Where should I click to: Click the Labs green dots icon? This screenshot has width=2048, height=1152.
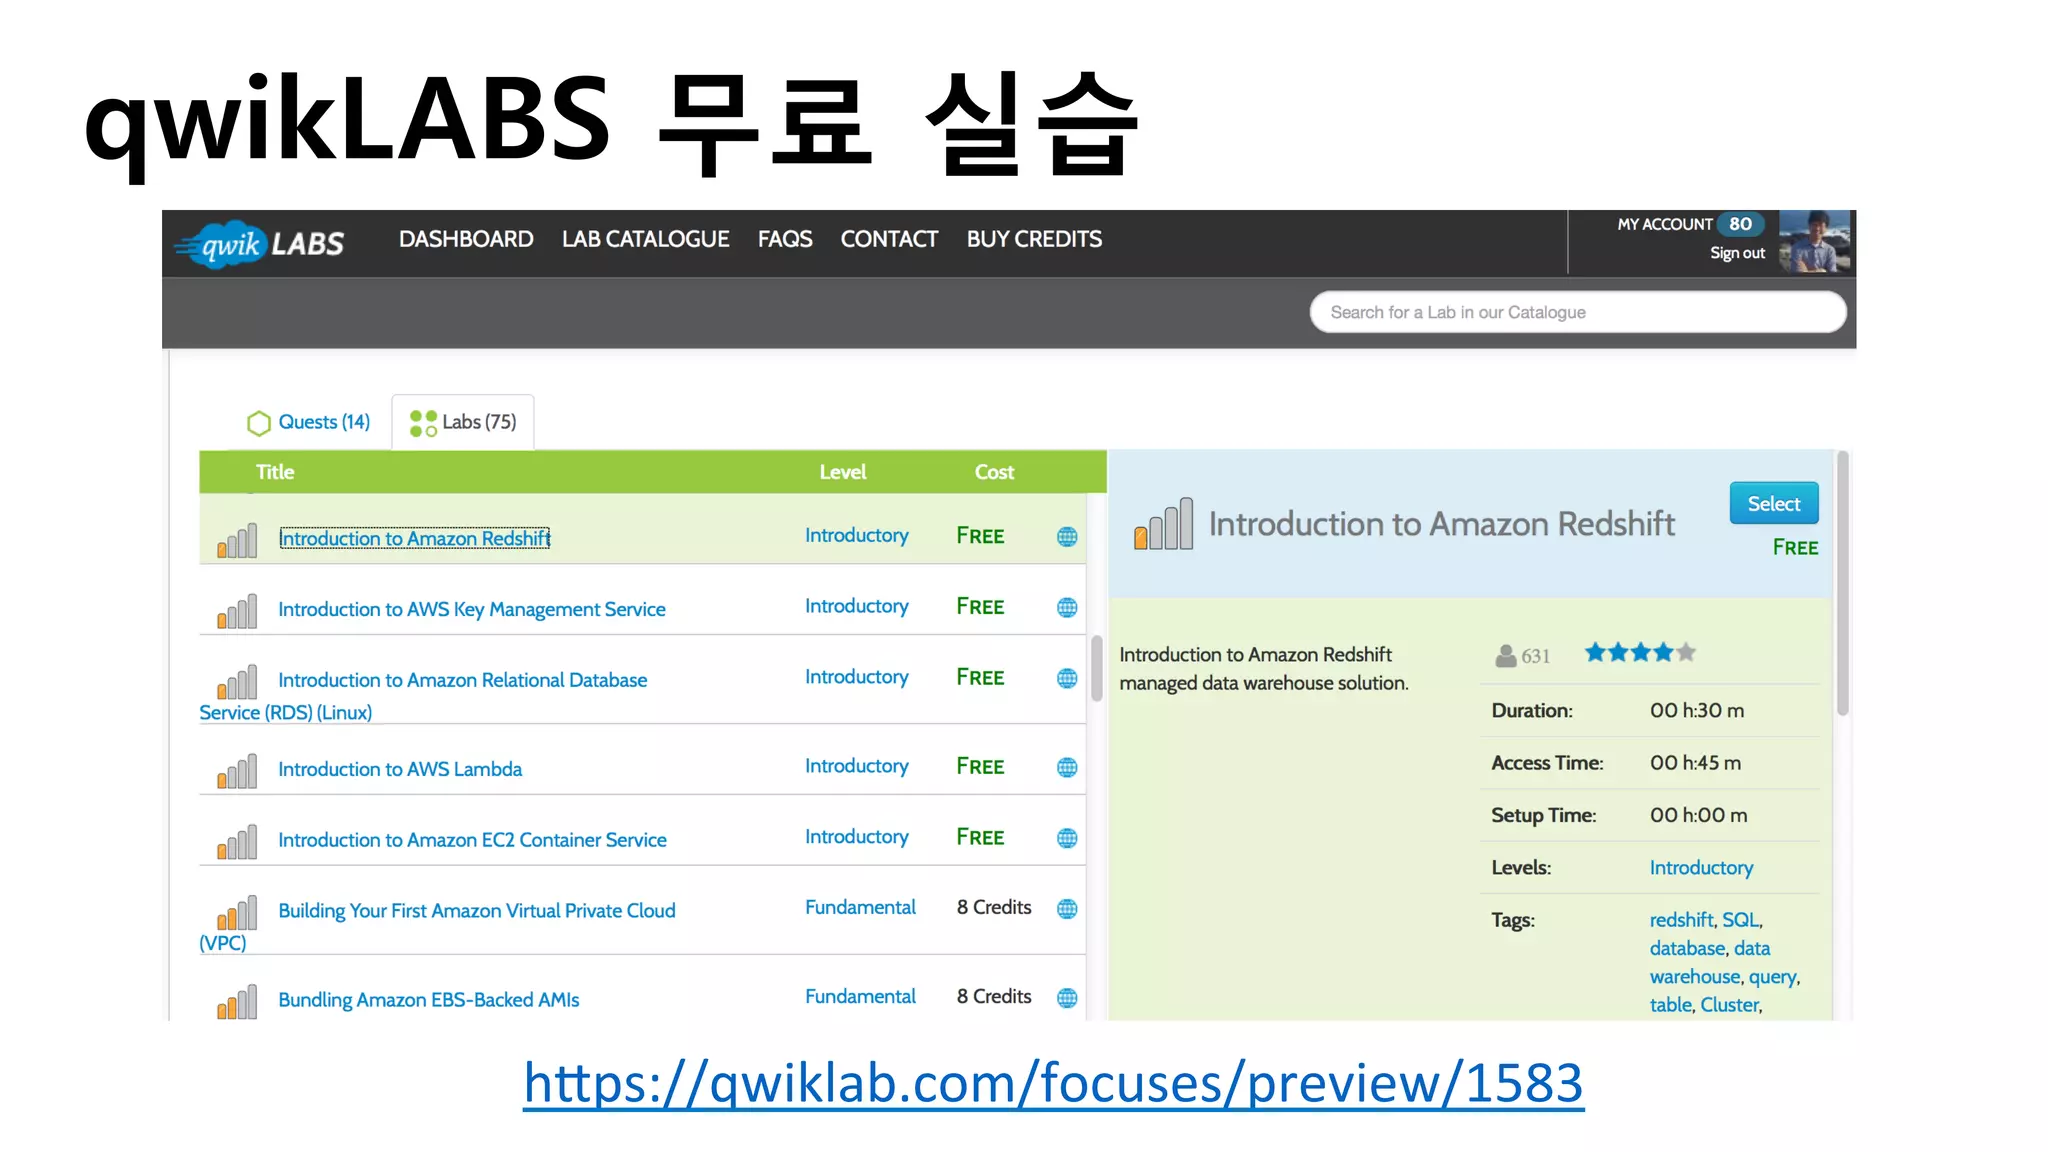[423, 423]
